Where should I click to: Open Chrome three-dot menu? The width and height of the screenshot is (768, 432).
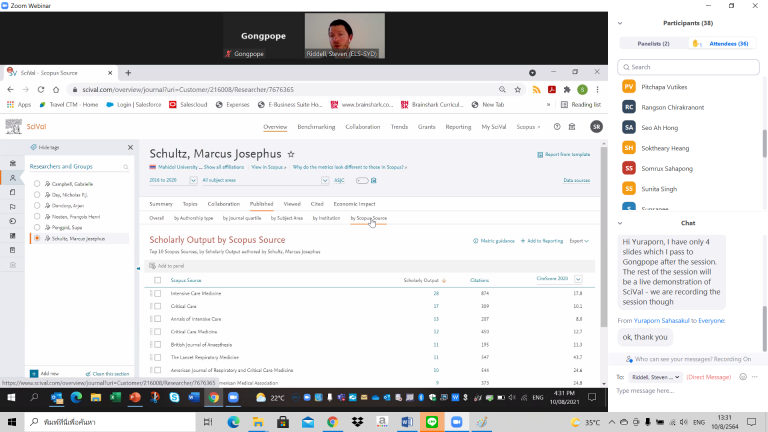pos(597,90)
